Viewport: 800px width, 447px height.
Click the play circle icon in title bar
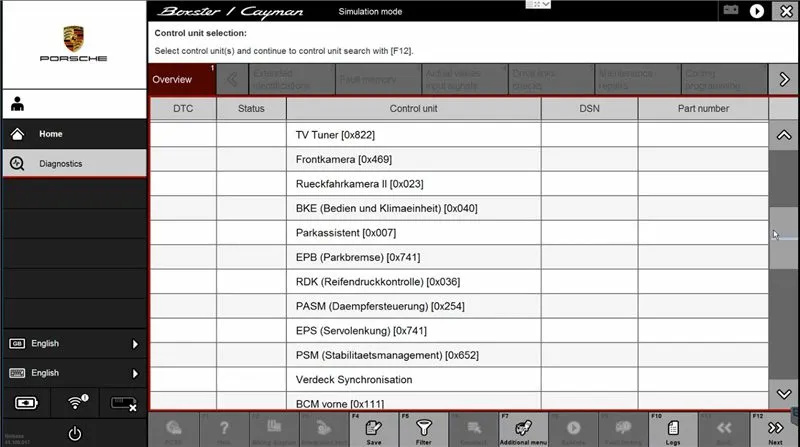pyautogui.click(x=757, y=11)
